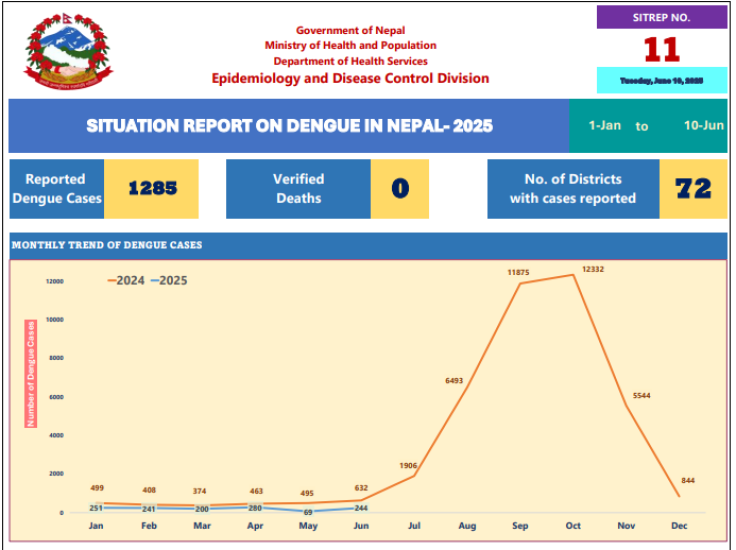The width and height of the screenshot is (736, 550).
Task: Click the Government of Nepal emblem logo
Action: tap(68, 51)
